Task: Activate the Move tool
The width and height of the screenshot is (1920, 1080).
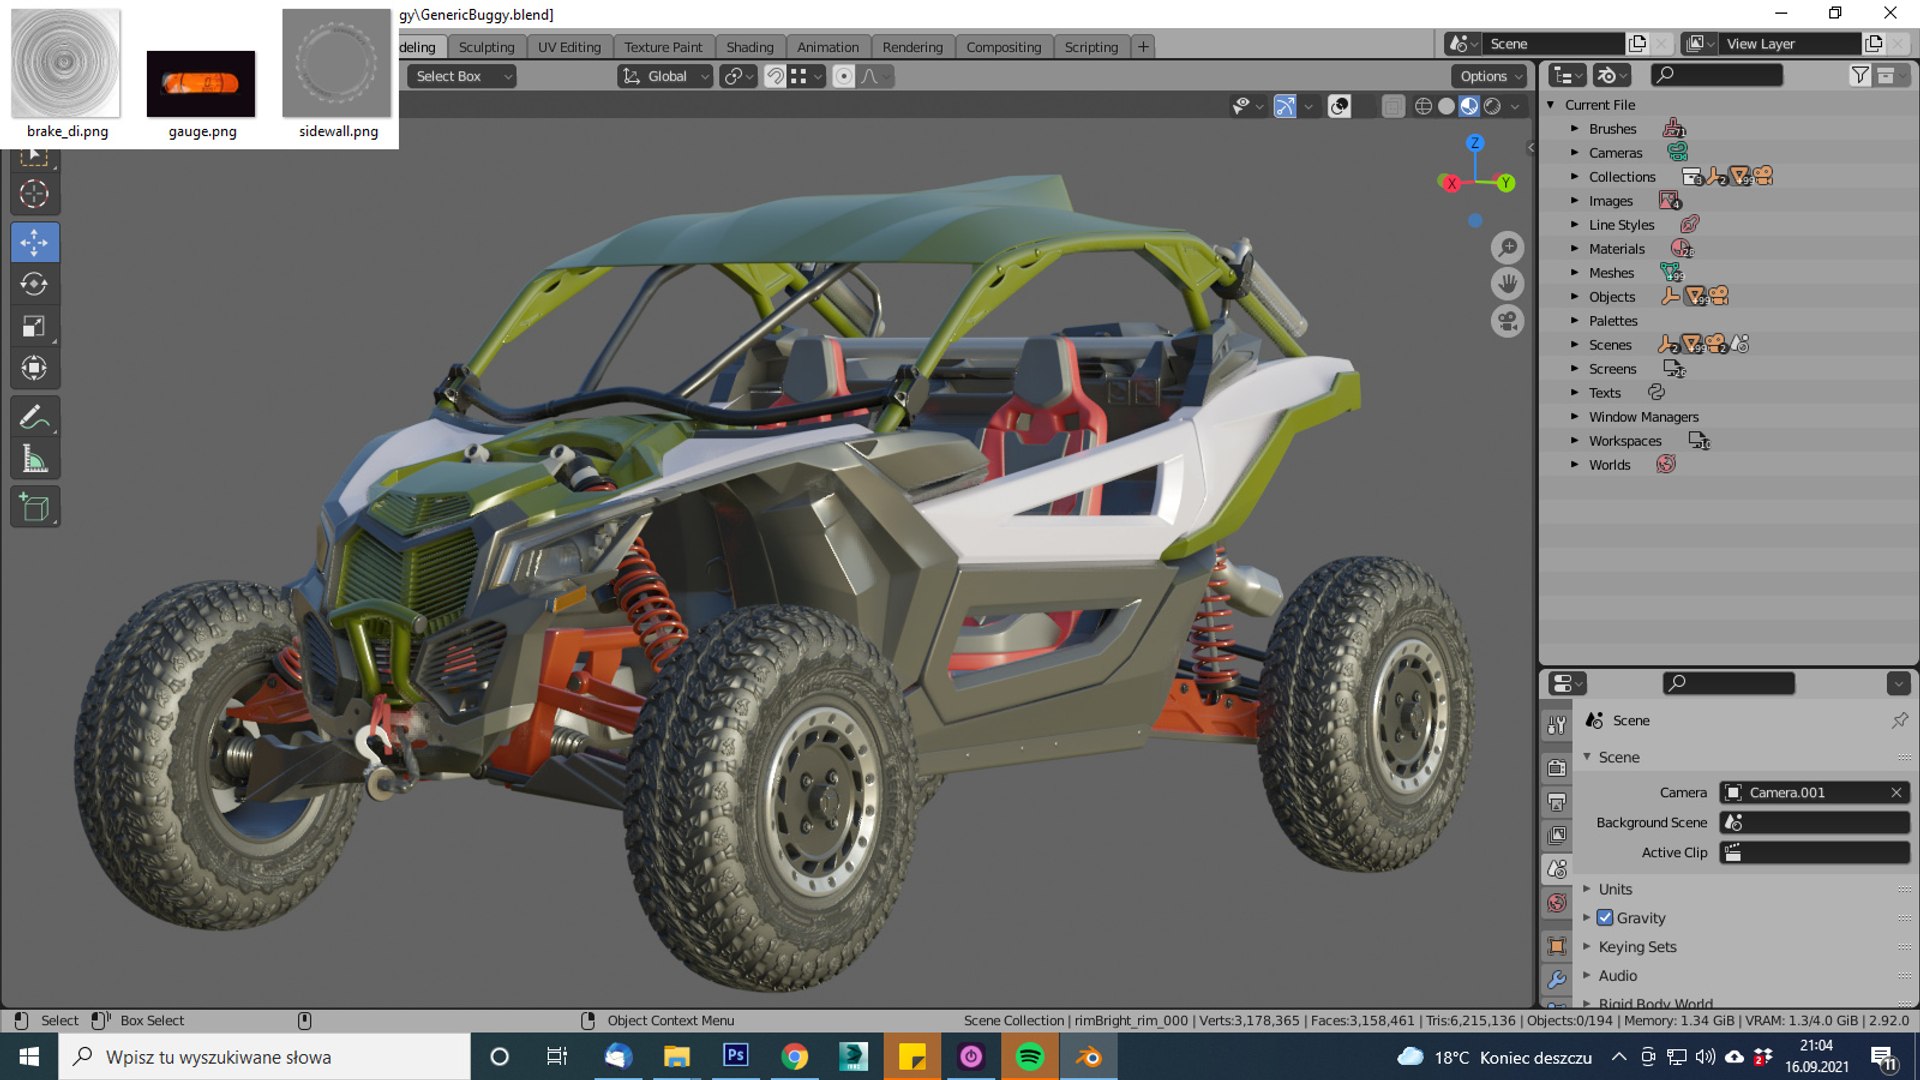Action: pos(34,243)
